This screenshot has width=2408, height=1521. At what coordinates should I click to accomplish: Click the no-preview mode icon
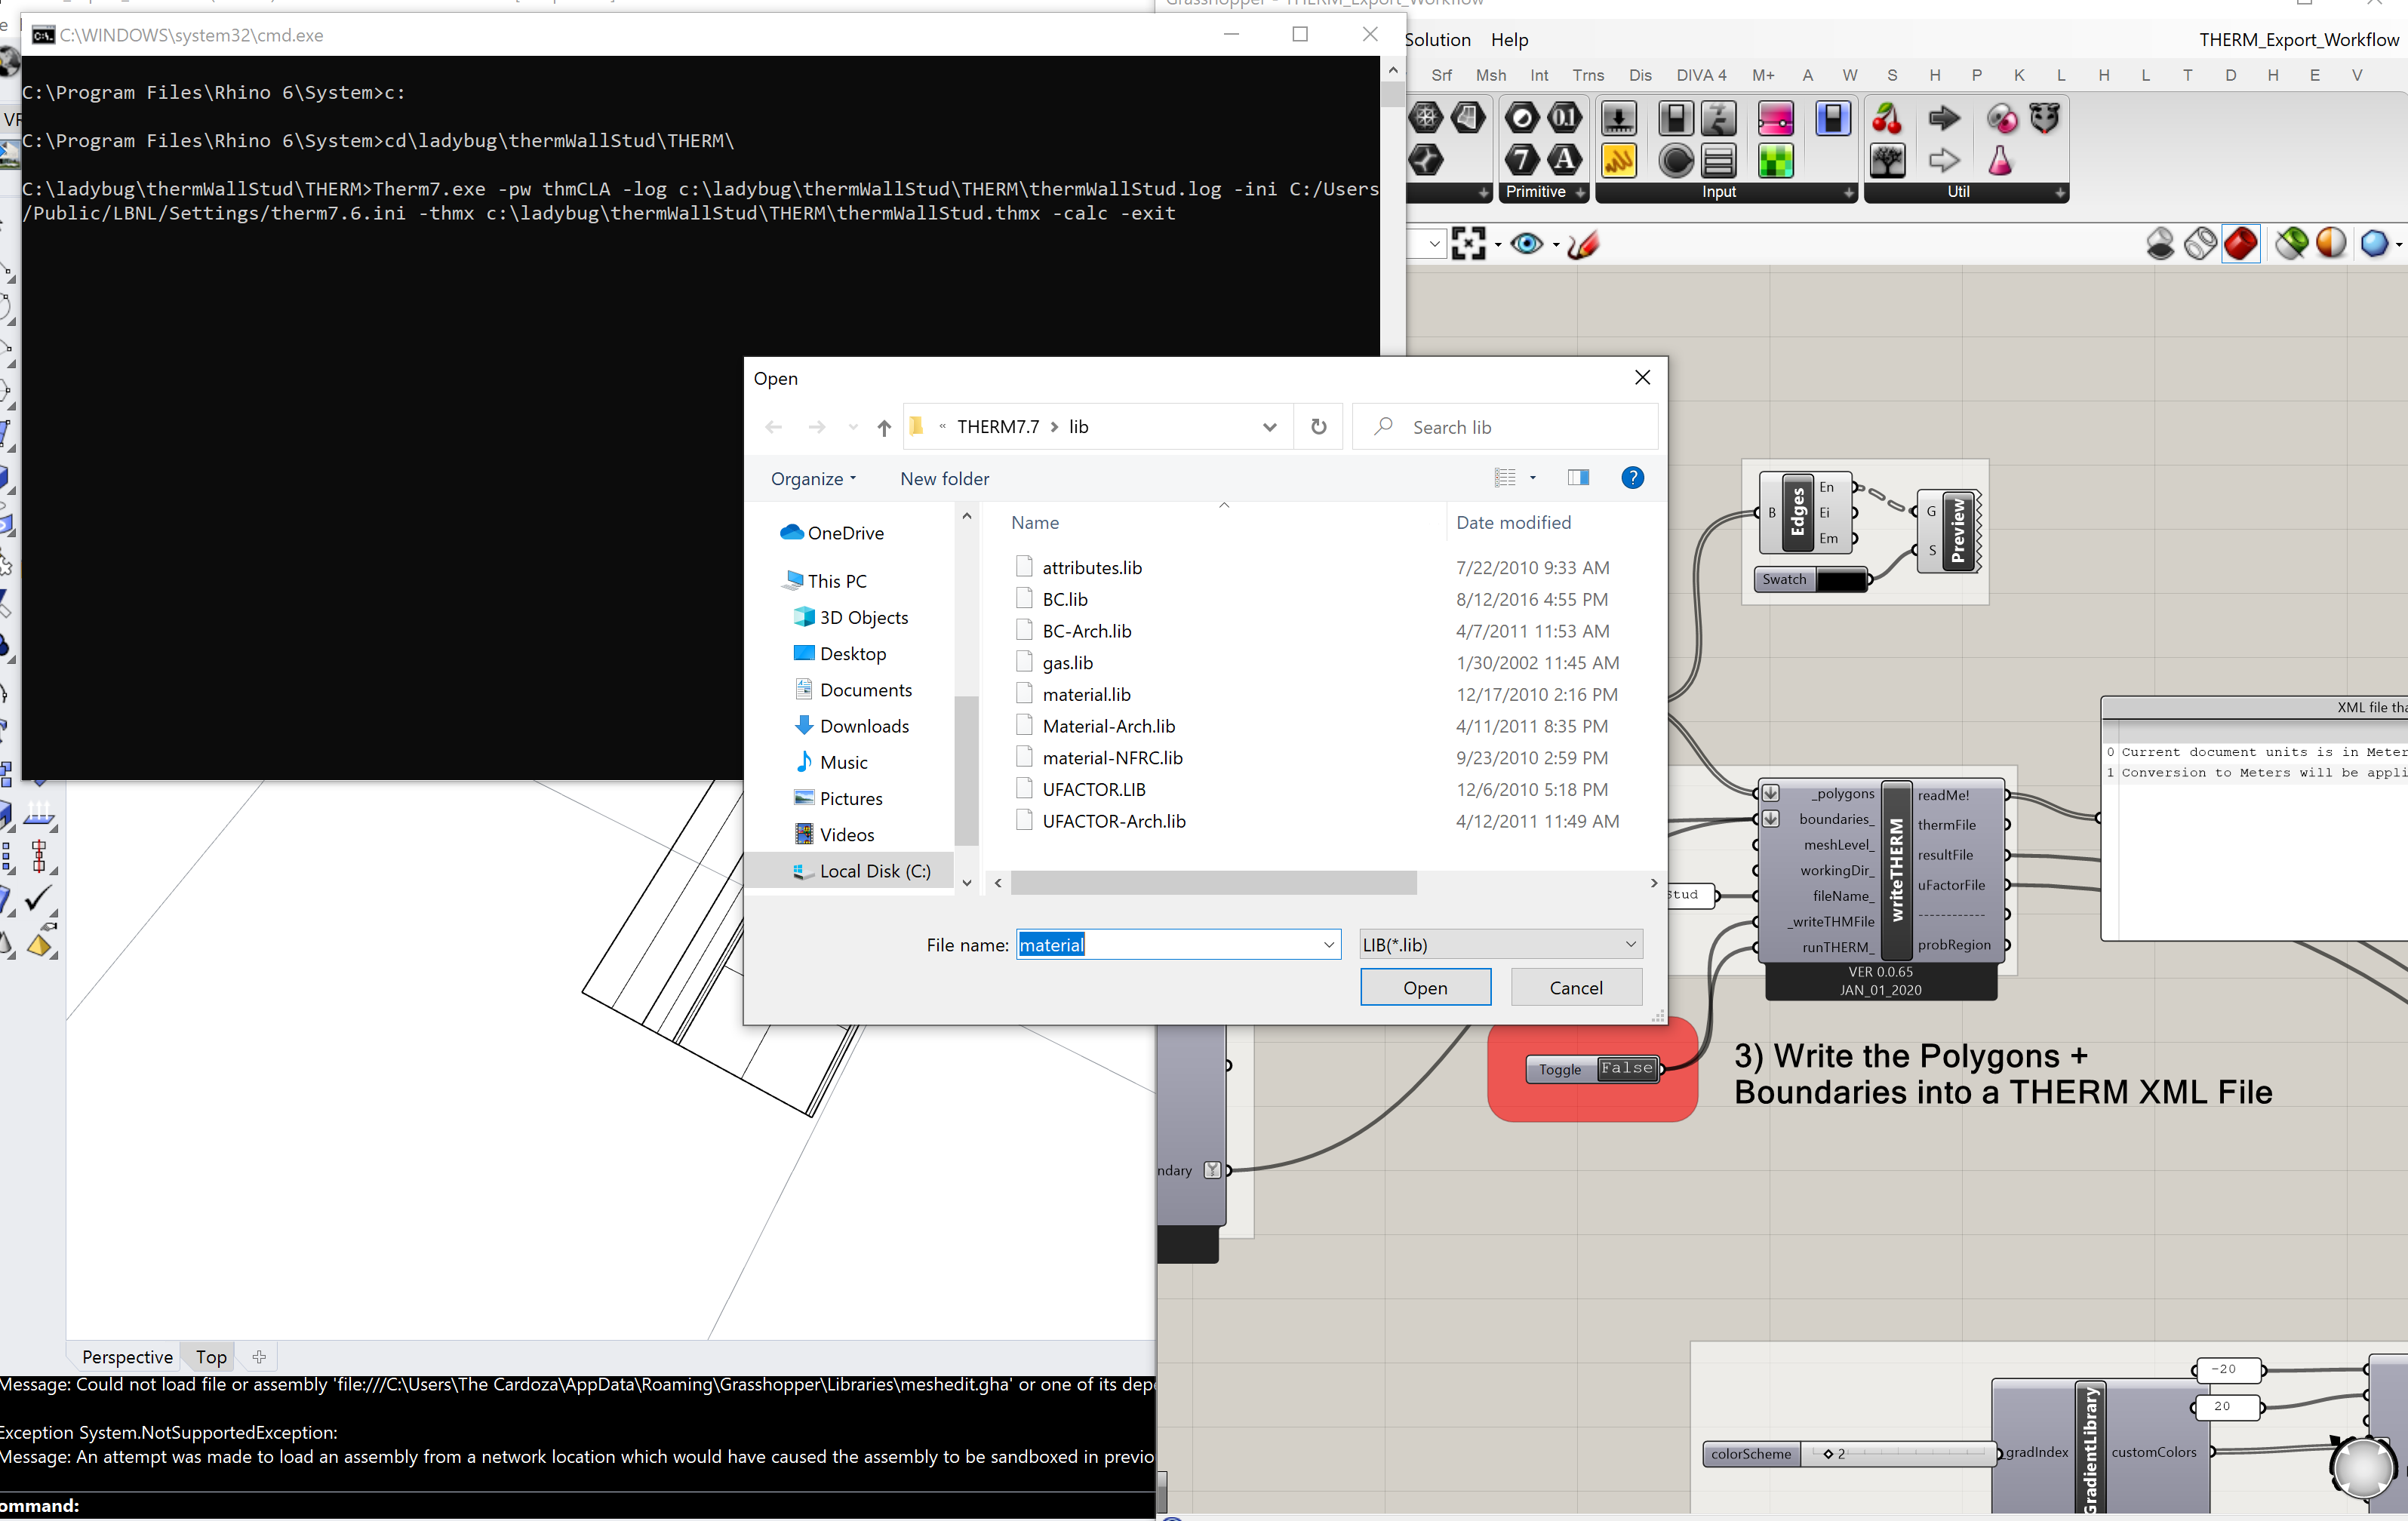click(x=2160, y=243)
